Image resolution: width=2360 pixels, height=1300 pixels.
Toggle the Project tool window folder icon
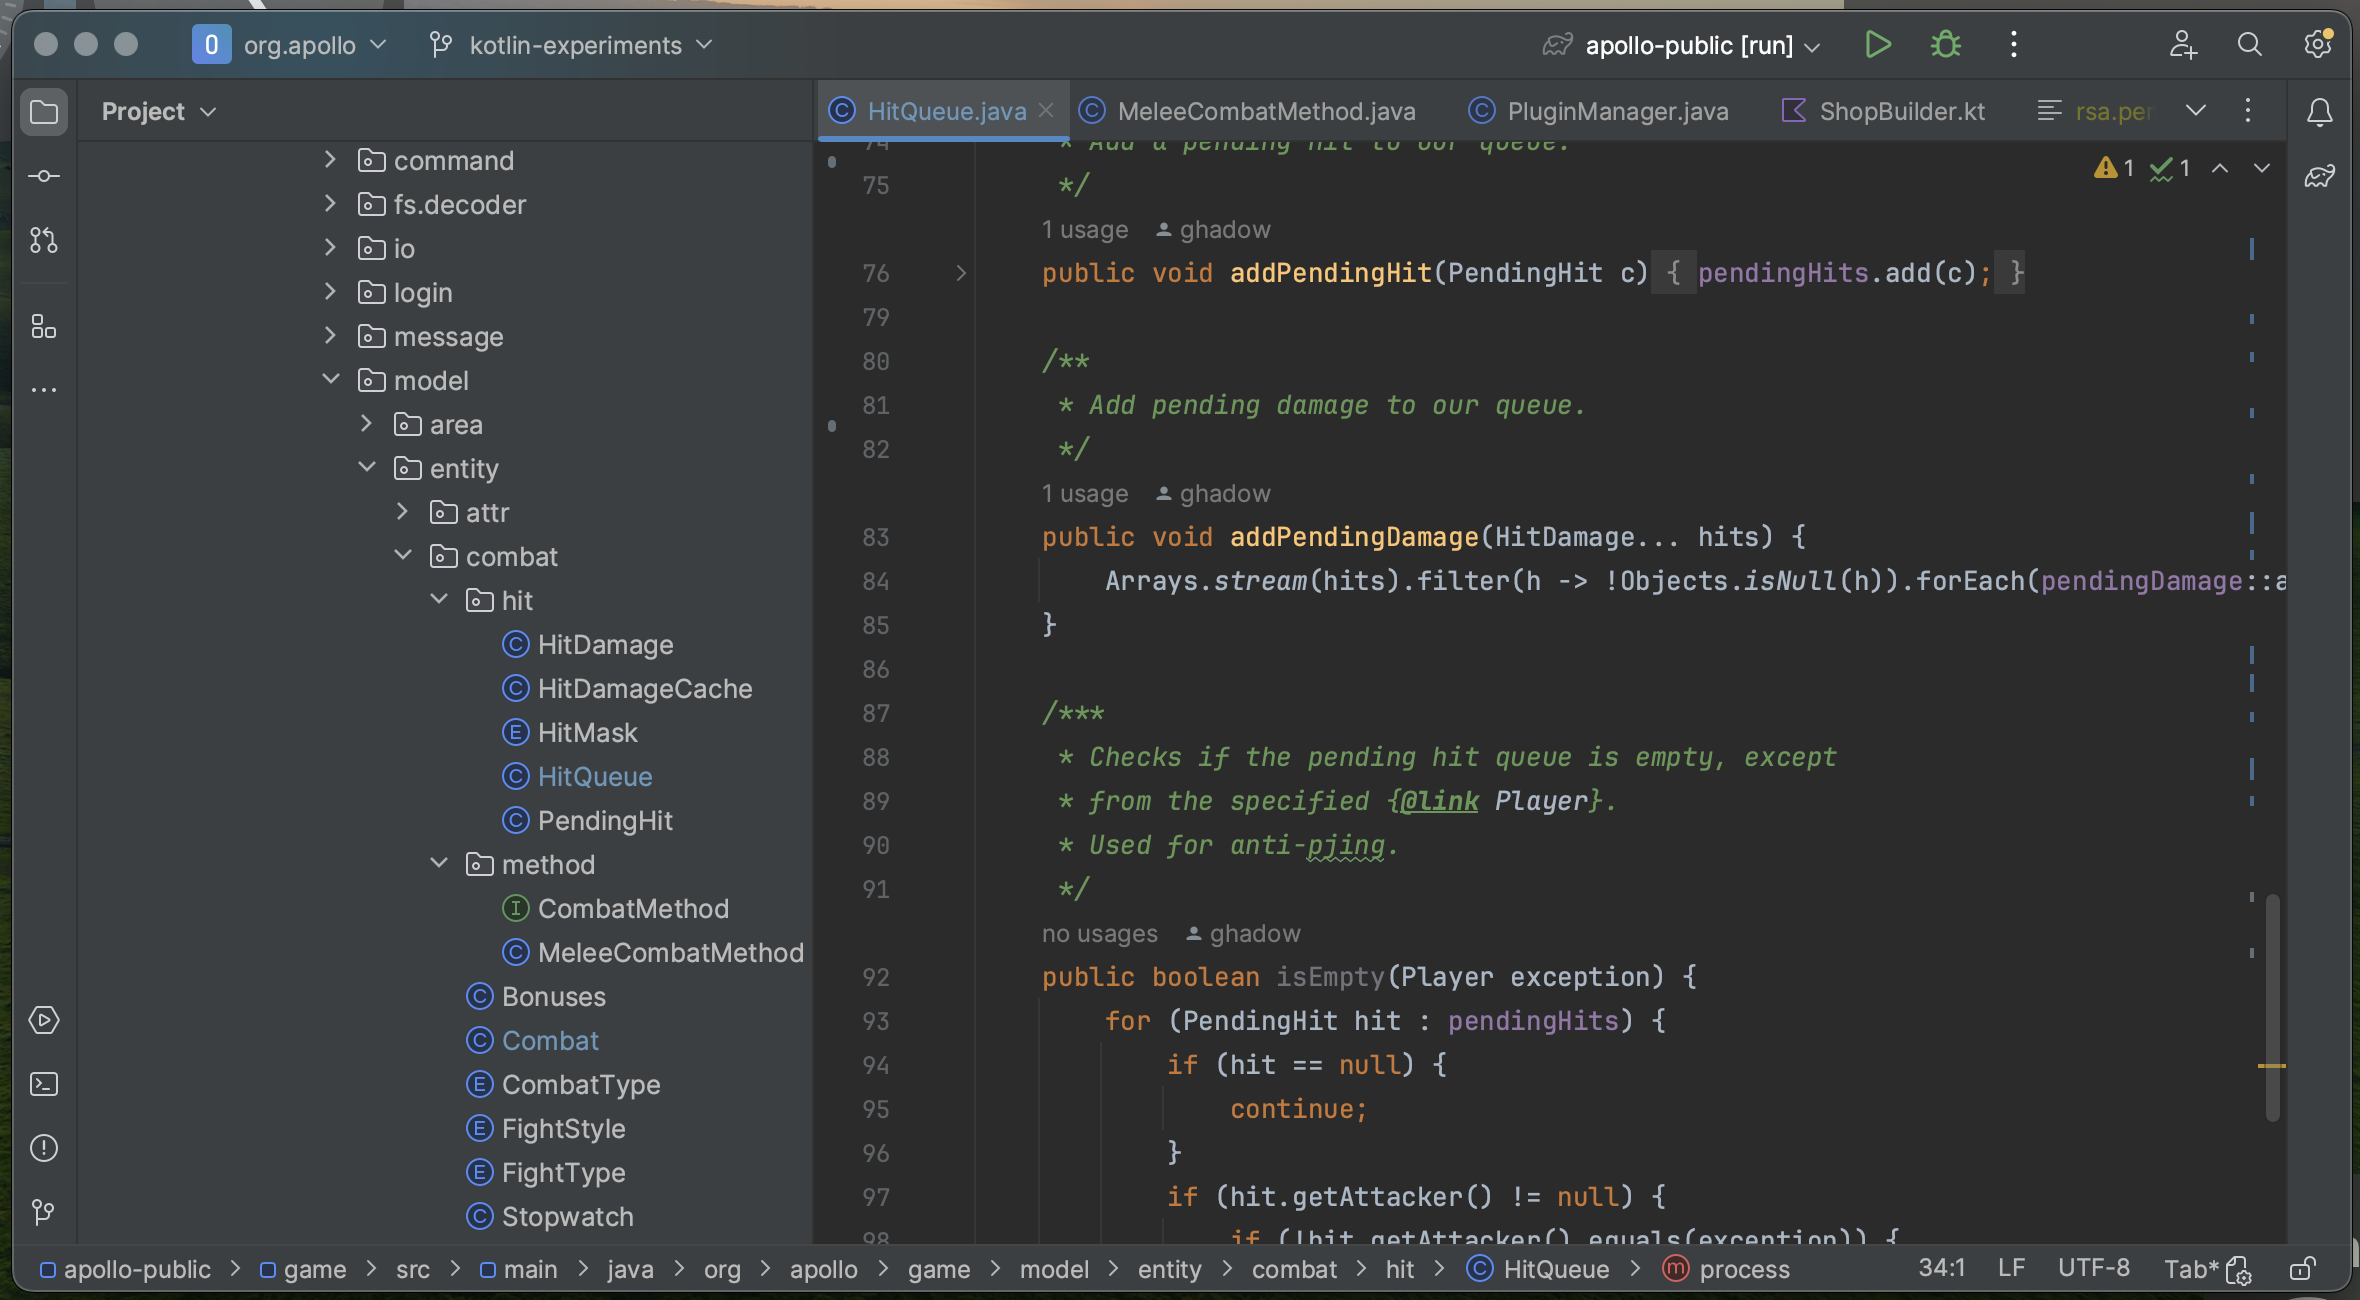[44, 112]
